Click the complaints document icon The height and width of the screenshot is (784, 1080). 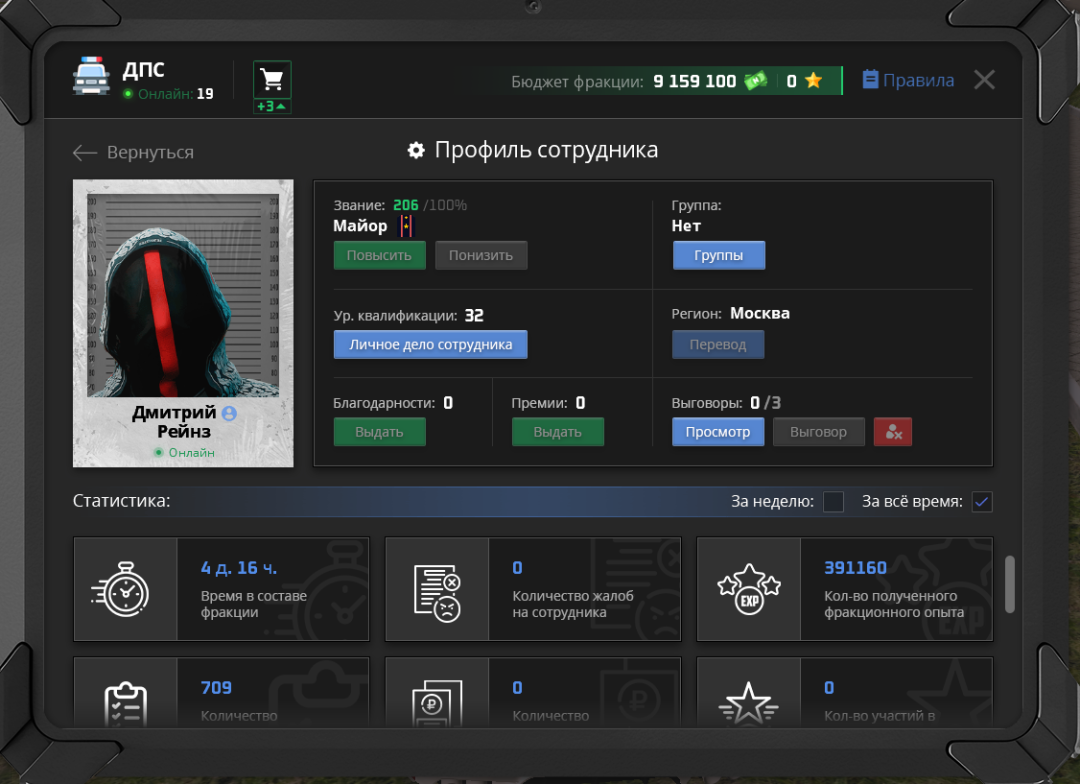437,592
